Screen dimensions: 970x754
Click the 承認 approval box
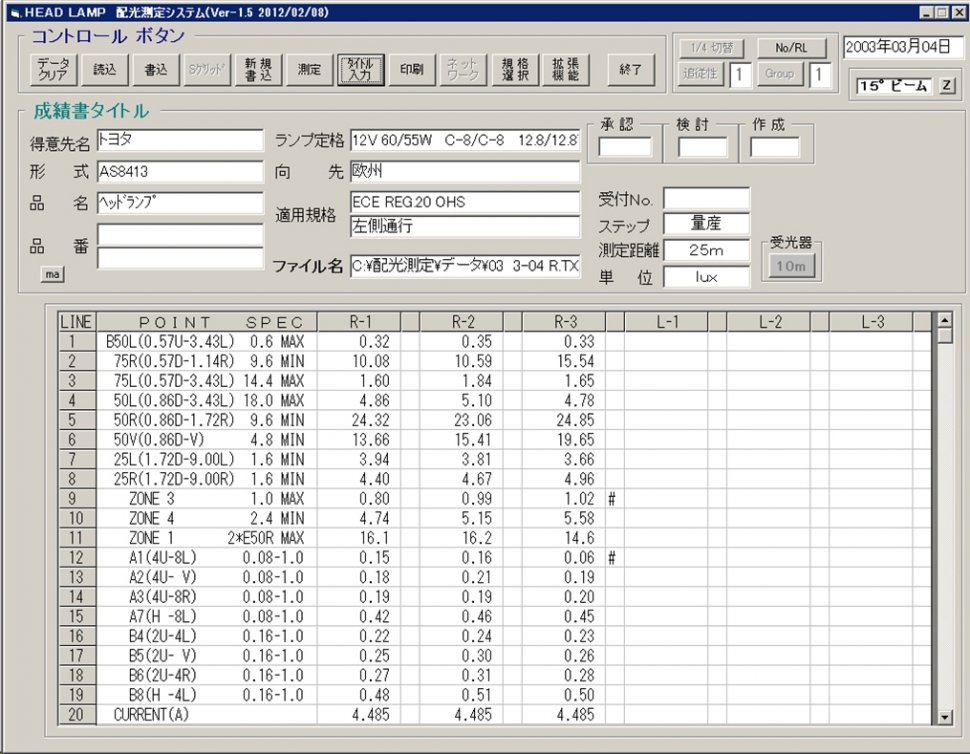pyautogui.click(x=625, y=147)
